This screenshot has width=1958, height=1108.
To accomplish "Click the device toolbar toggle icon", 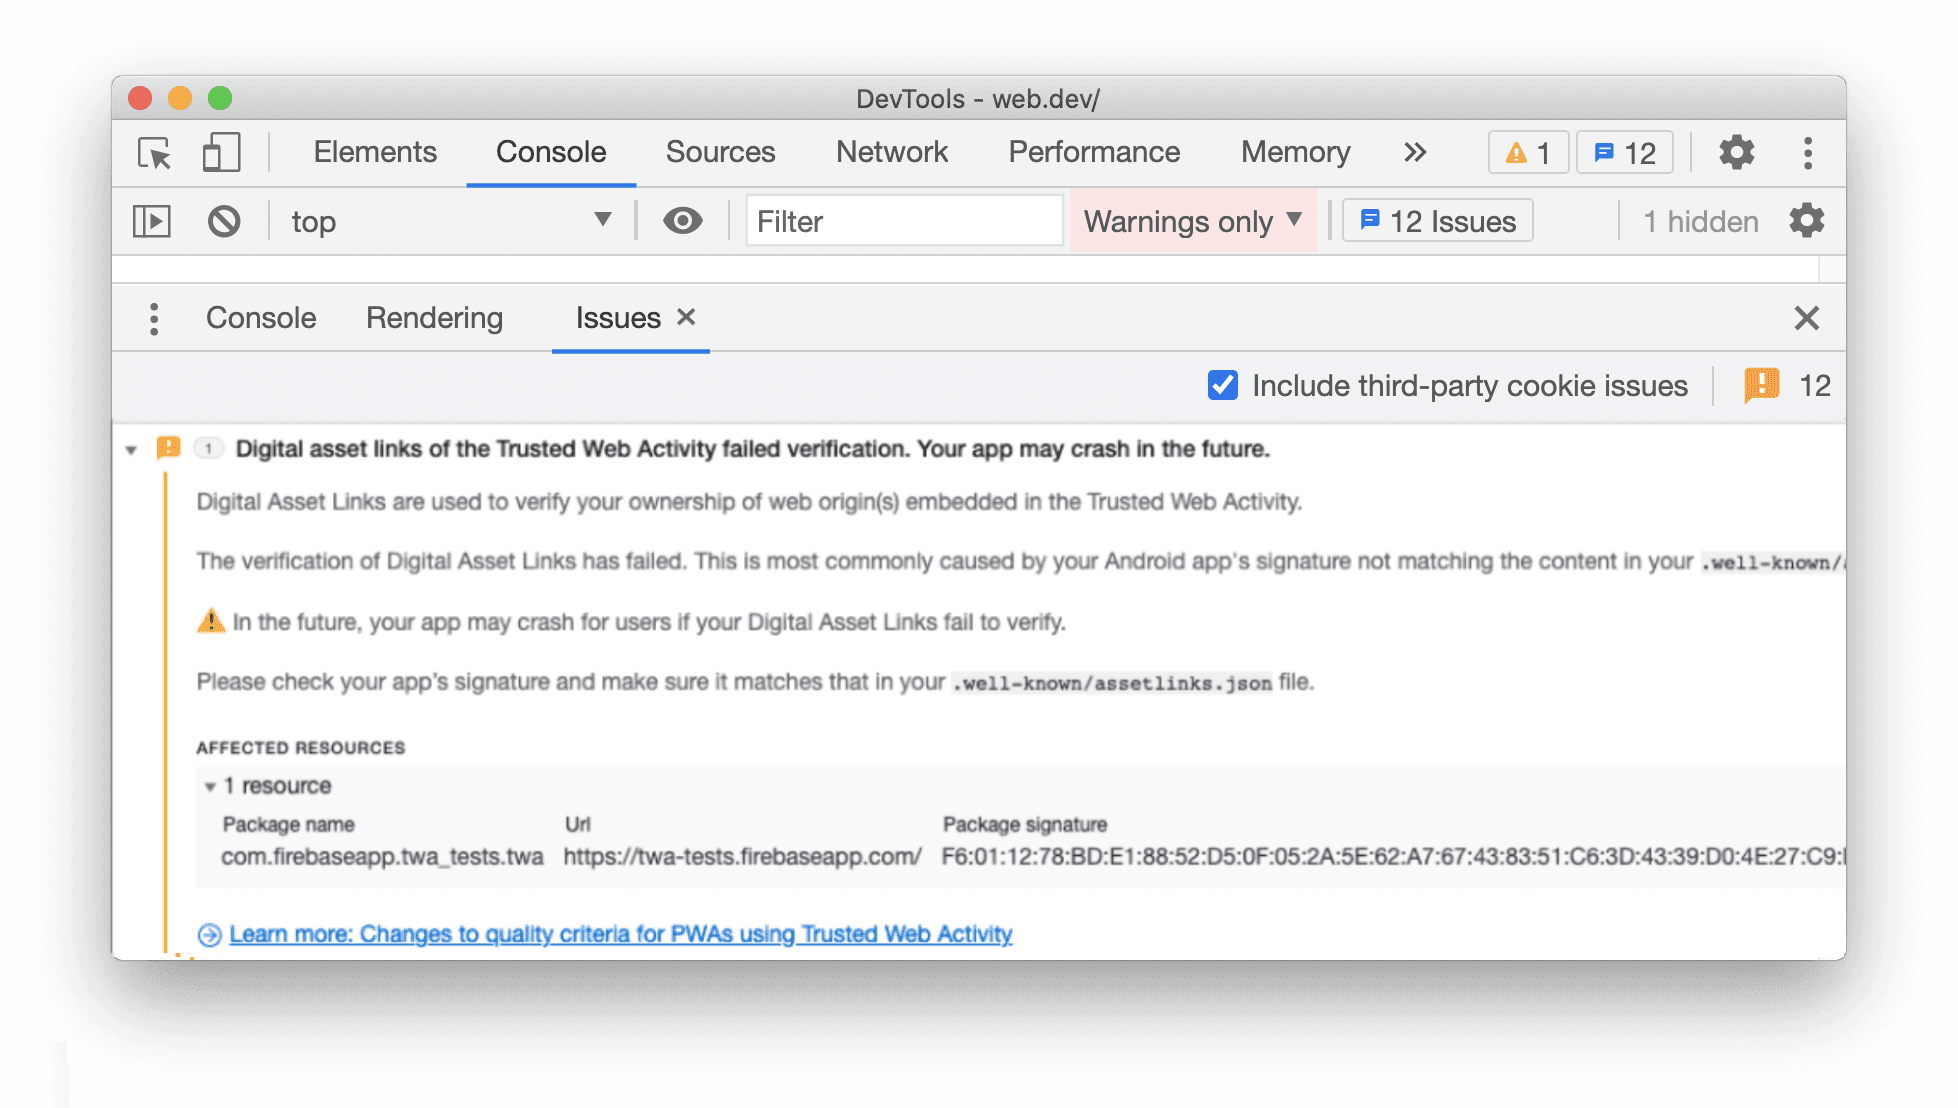I will pyautogui.click(x=219, y=152).
